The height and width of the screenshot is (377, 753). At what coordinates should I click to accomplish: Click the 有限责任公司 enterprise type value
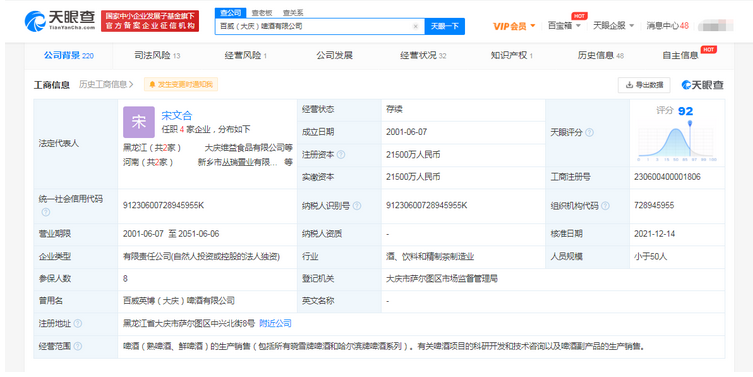click(x=201, y=256)
